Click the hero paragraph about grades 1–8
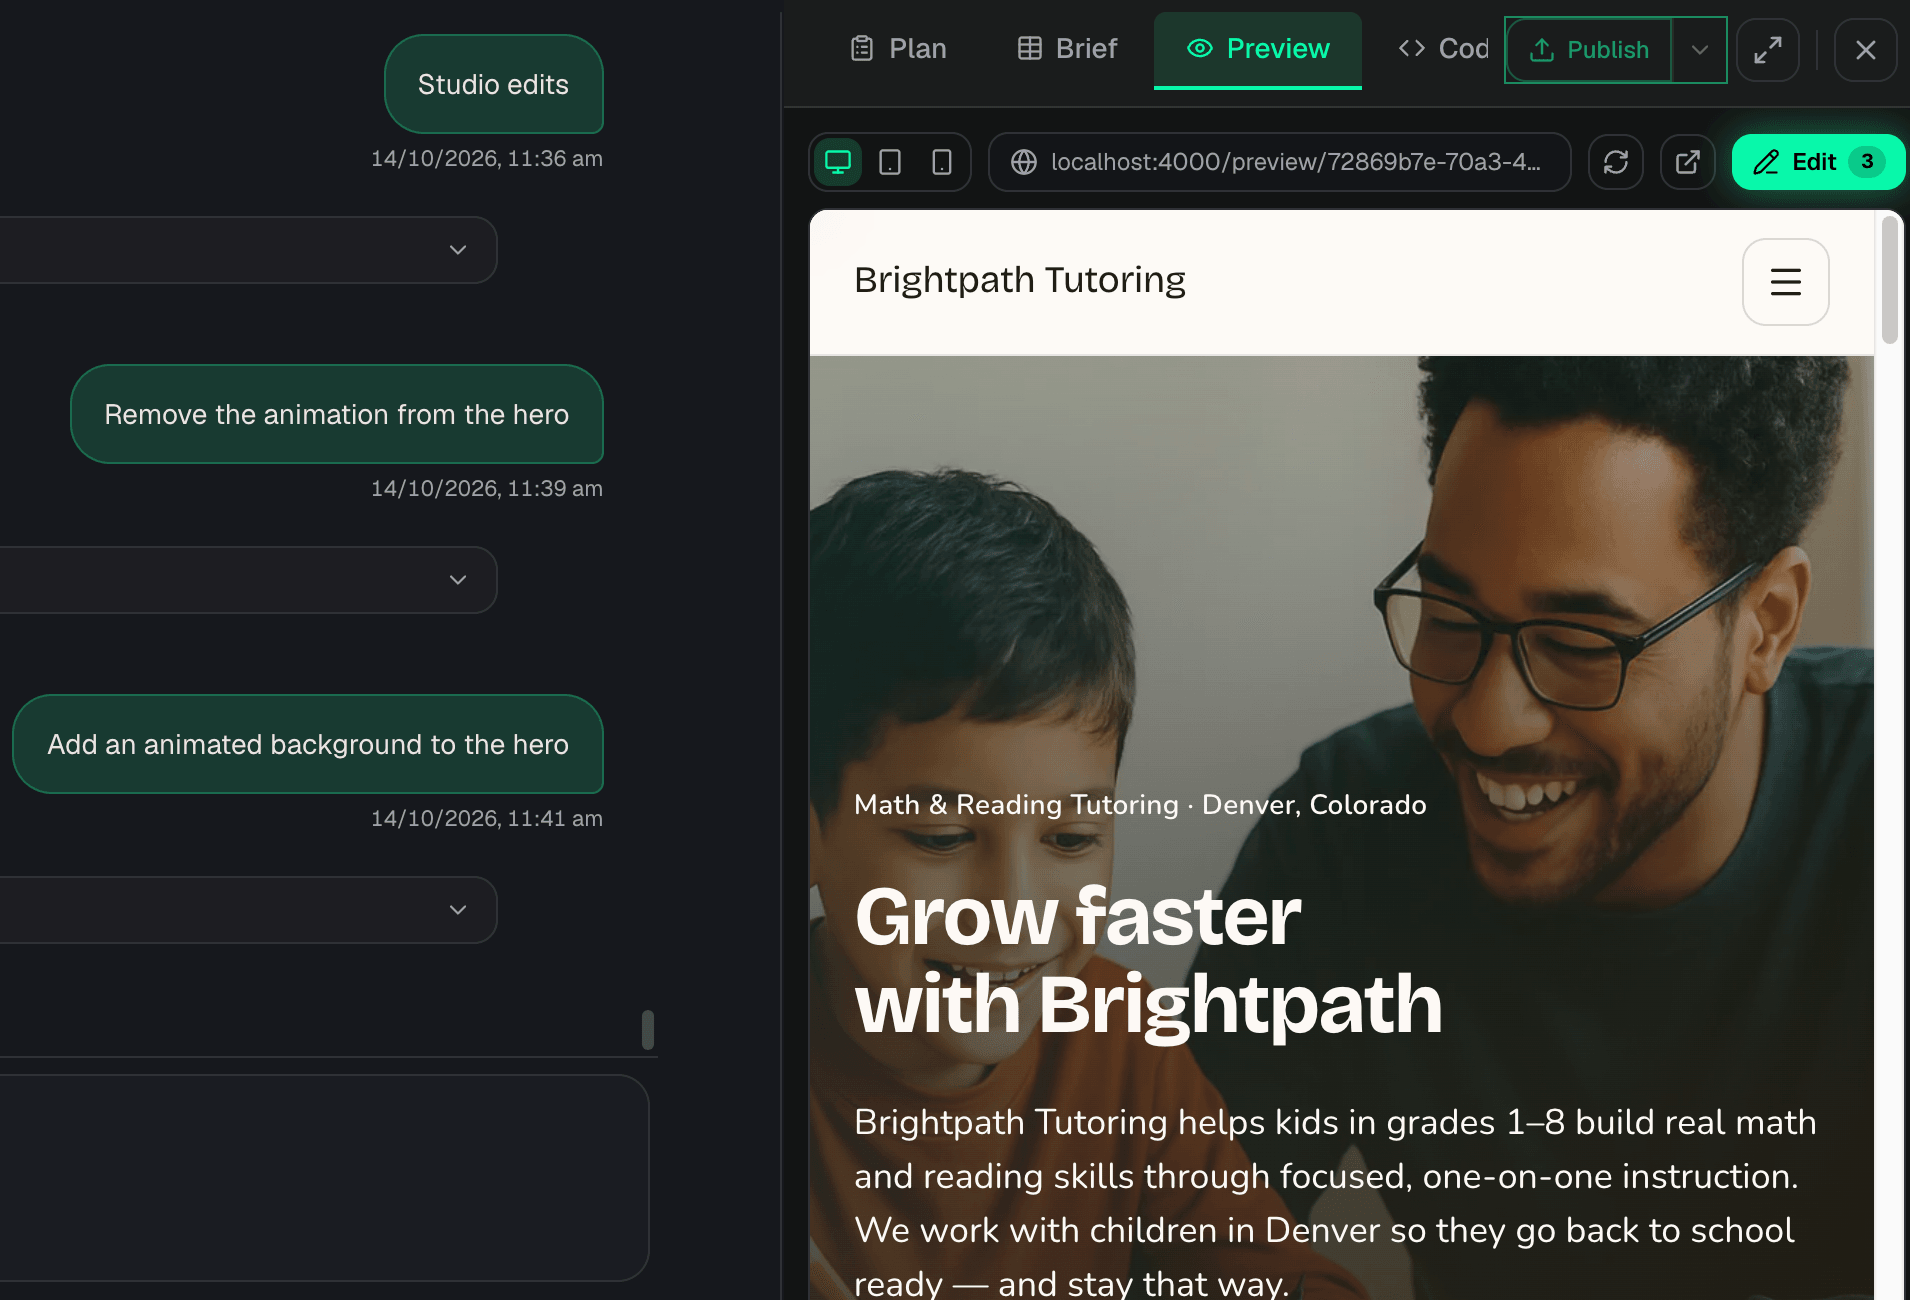 1335,1202
